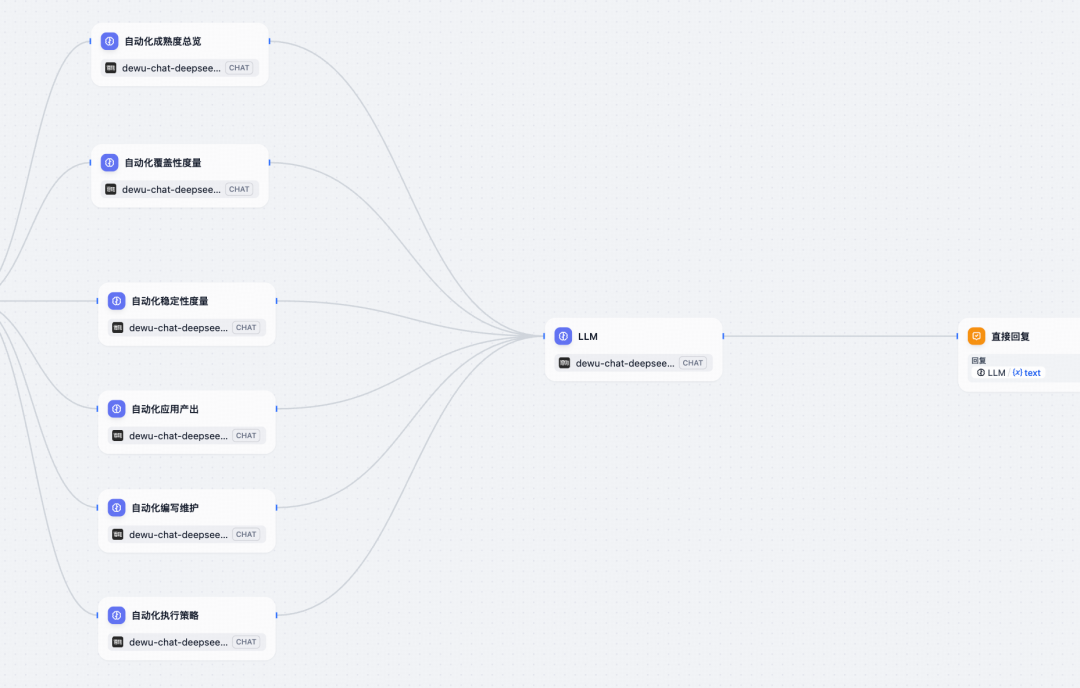This screenshot has width=1080, height=688.
Task: Select the 自动化执行策略 node title
Action: pyautogui.click(x=165, y=615)
